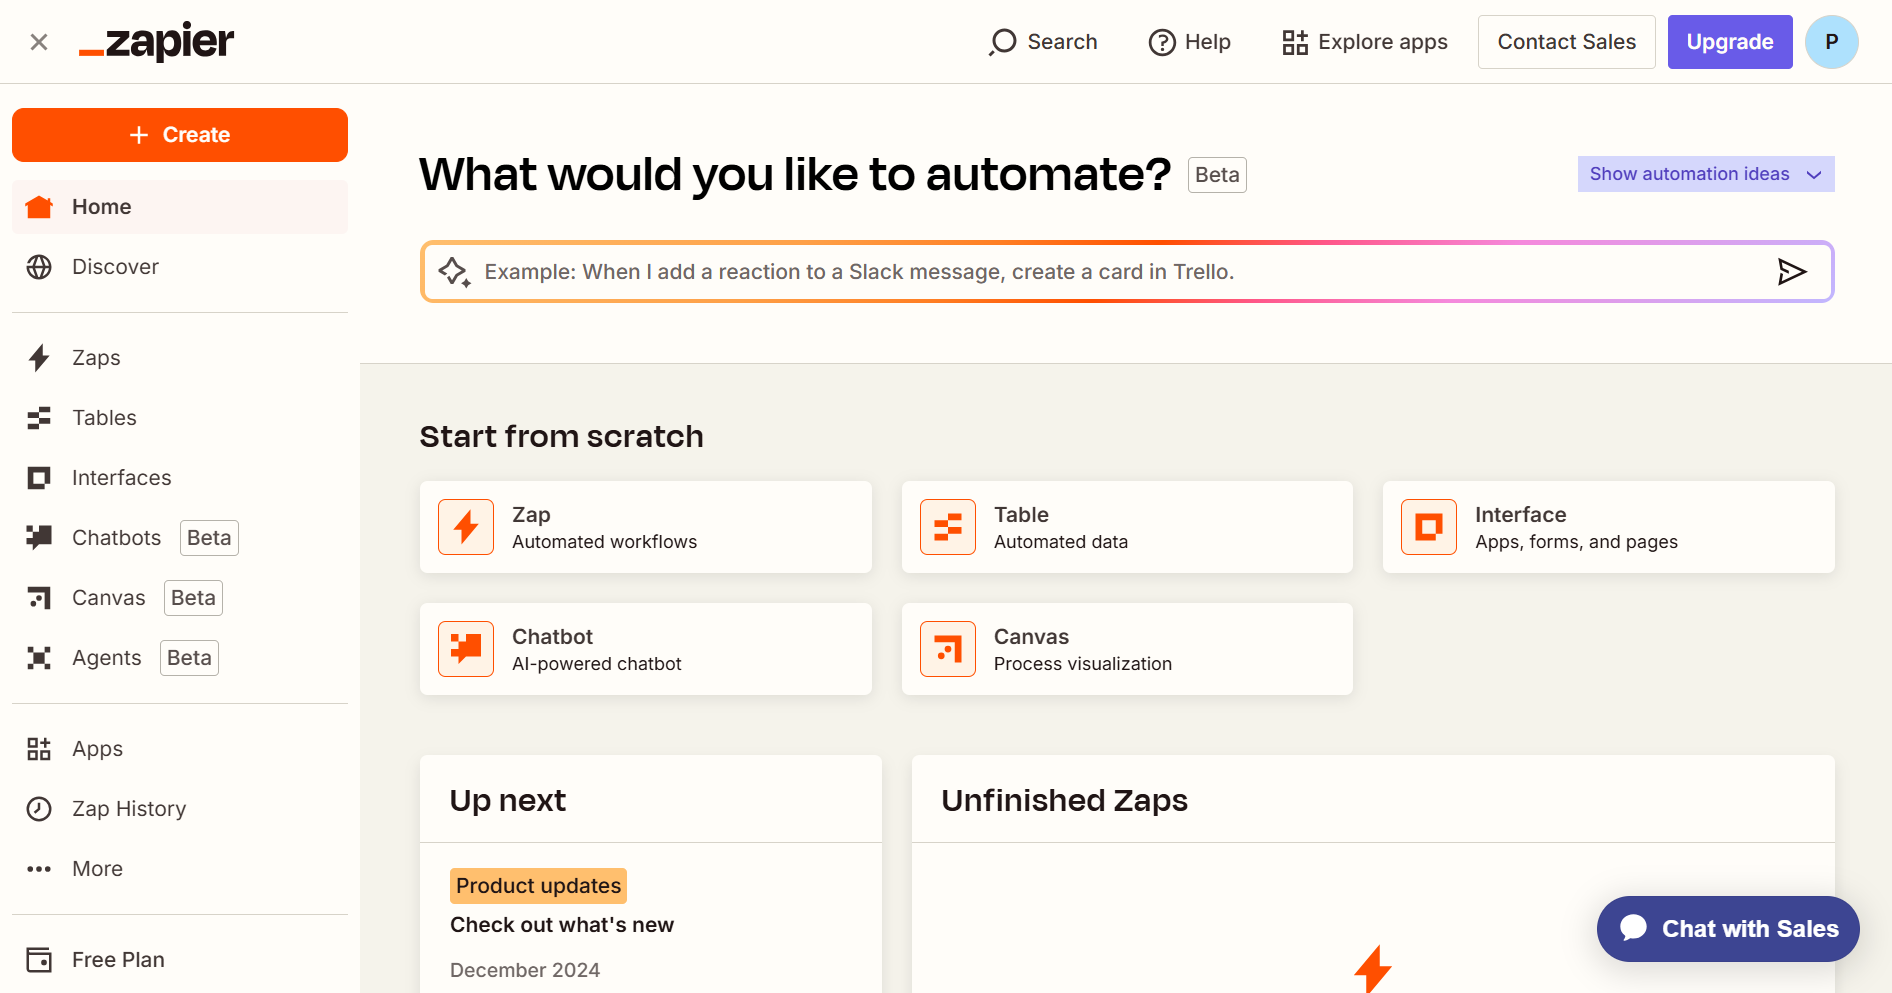1892x993 pixels.
Task: Click the Search magnifier icon
Action: 1002,42
